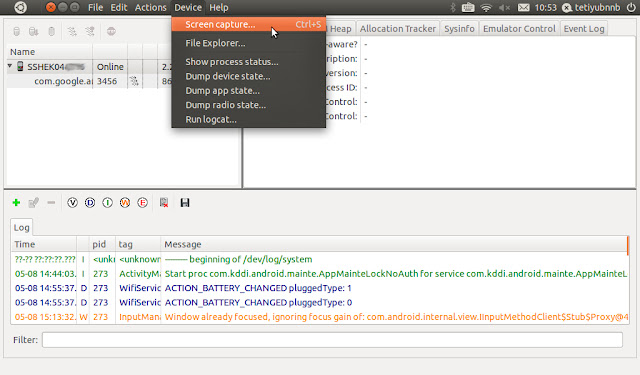Viewport: 640px width, 375px height.
Task: Open the Device menu
Action: [x=188, y=7]
